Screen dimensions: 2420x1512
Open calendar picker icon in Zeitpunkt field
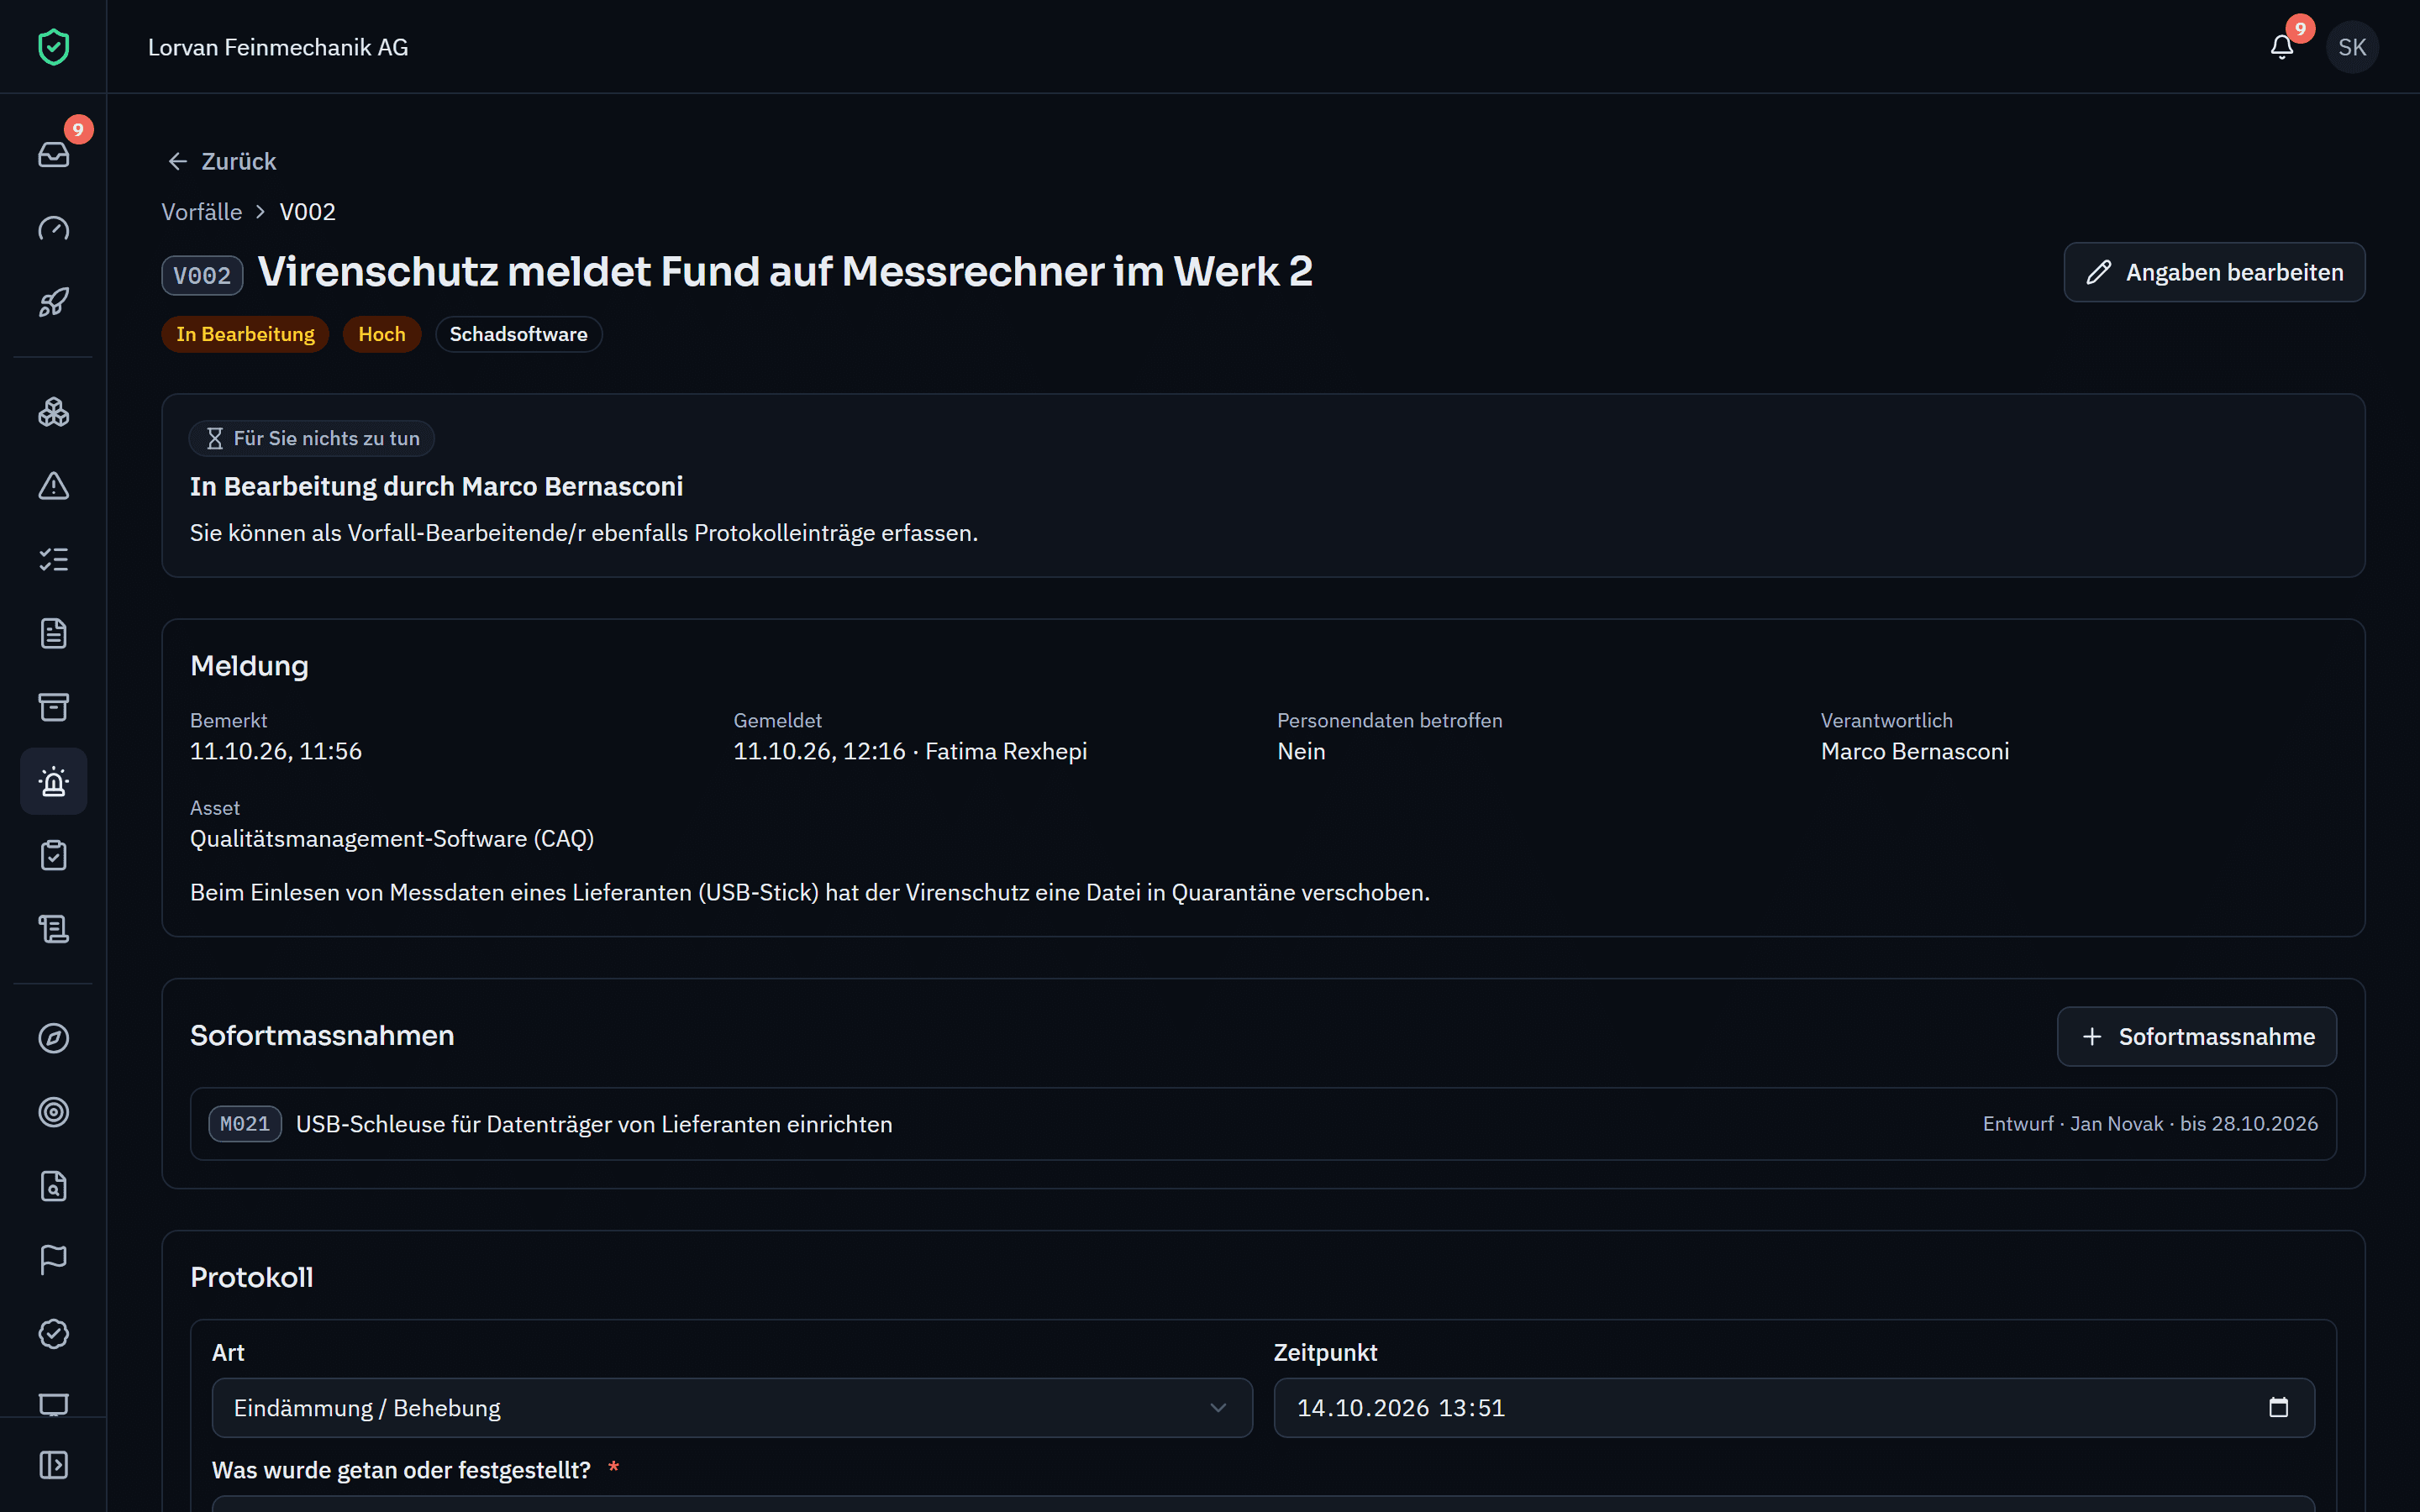[x=2278, y=1408]
